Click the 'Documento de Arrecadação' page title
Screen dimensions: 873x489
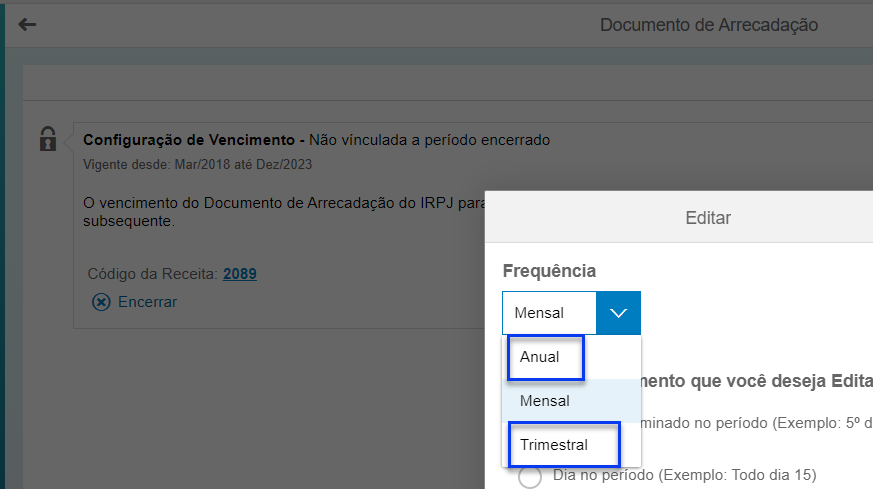click(709, 25)
